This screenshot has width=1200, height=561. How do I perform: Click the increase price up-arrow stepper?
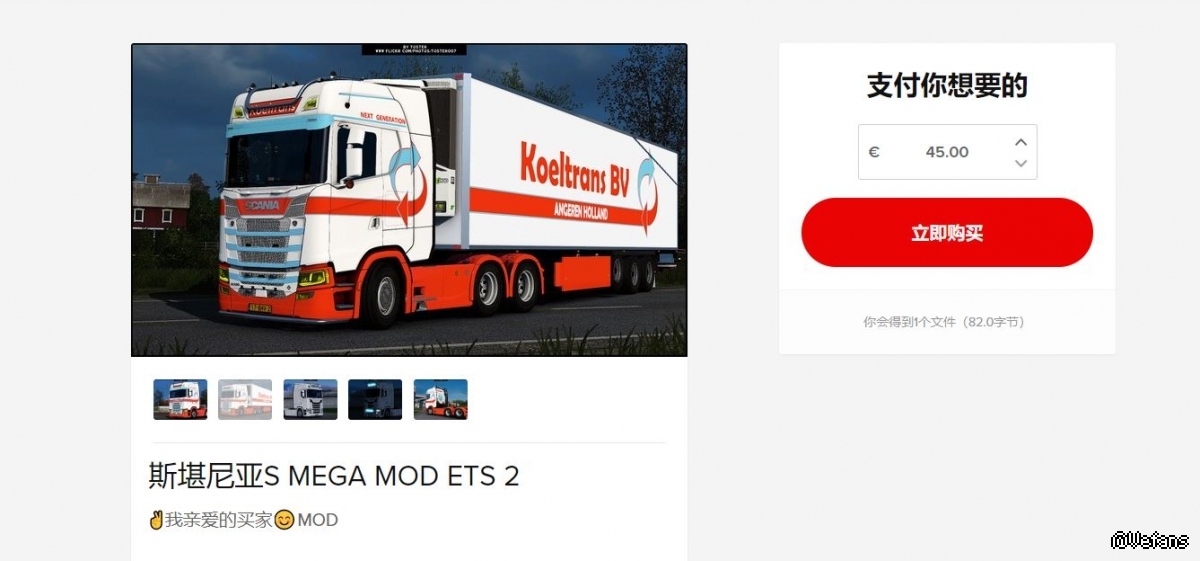[1021, 142]
